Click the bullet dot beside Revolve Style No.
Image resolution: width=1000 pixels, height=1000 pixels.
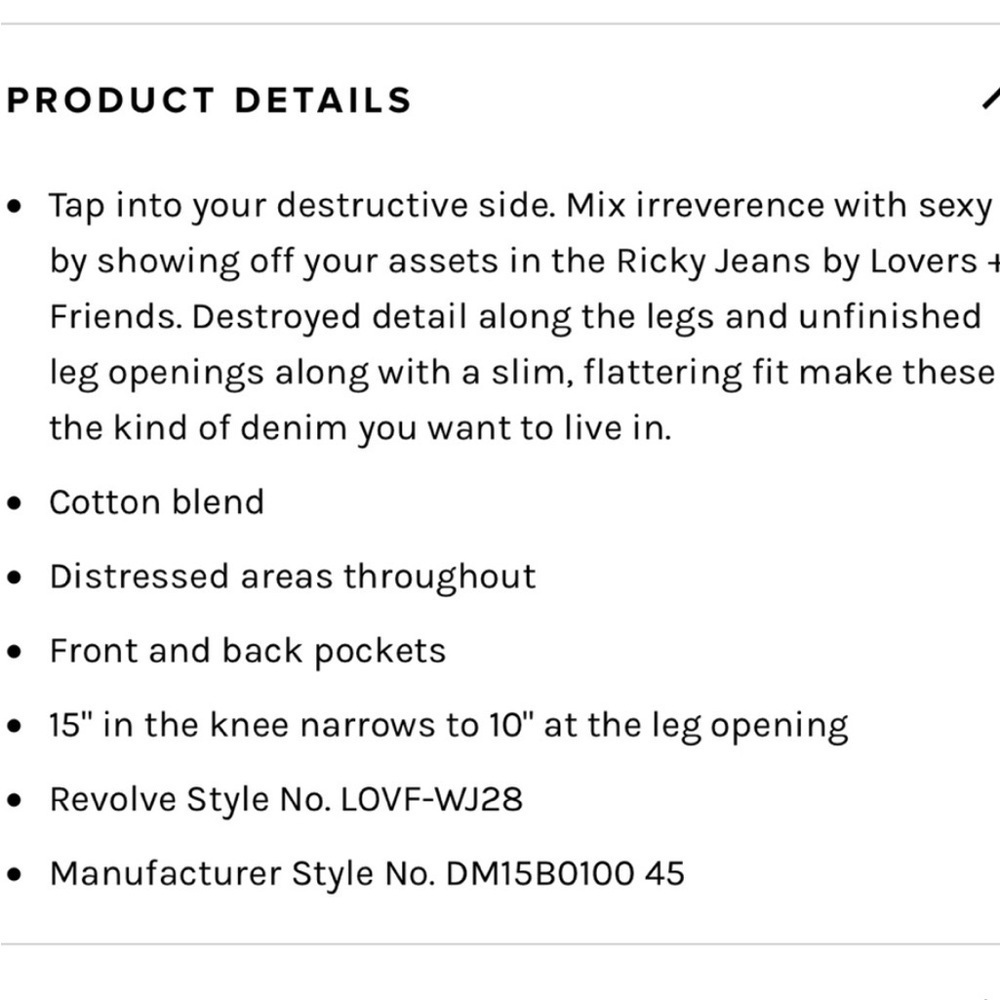pos(14,800)
